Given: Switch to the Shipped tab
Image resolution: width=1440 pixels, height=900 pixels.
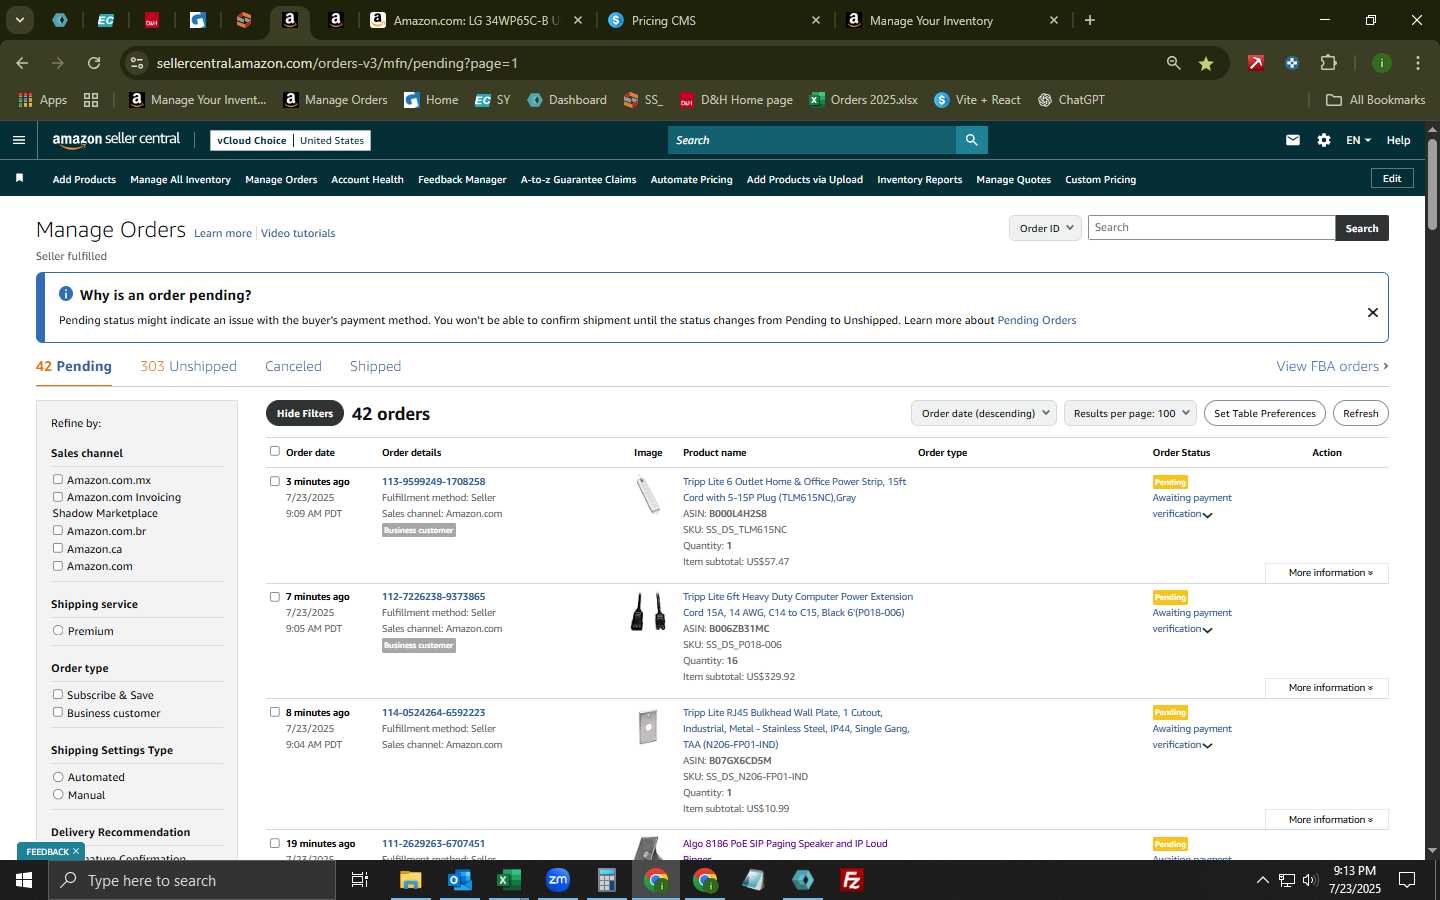Looking at the screenshot, I should [x=375, y=366].
